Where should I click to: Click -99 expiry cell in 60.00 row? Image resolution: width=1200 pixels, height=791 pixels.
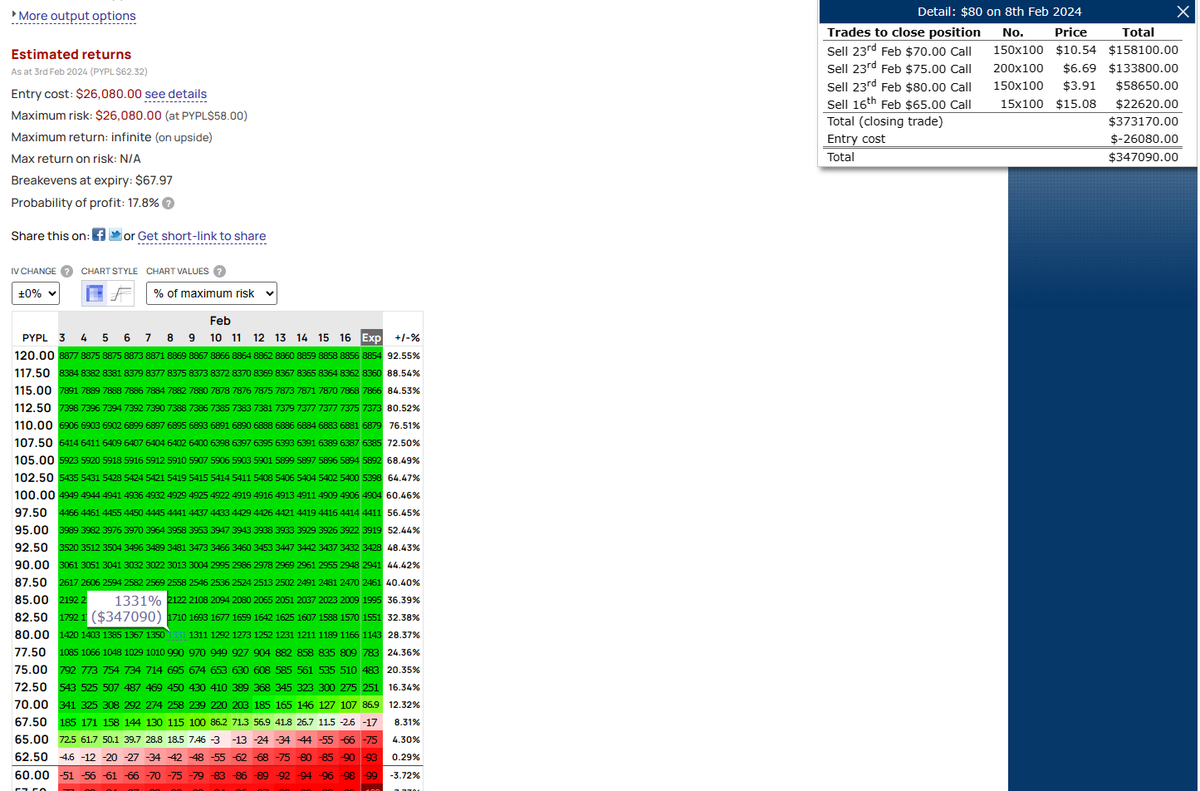372,775
